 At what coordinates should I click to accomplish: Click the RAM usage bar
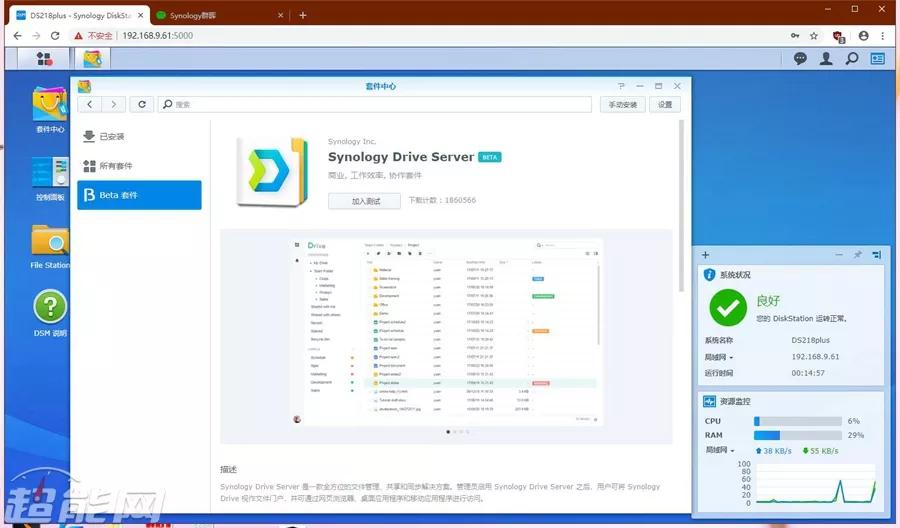click(x=797, y=436)
